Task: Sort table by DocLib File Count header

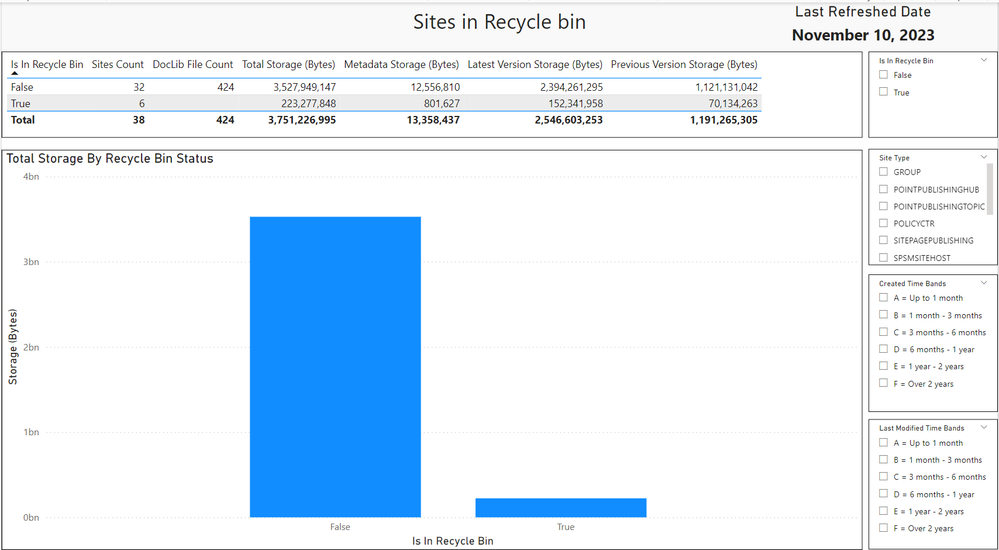Action: point(193,64)
